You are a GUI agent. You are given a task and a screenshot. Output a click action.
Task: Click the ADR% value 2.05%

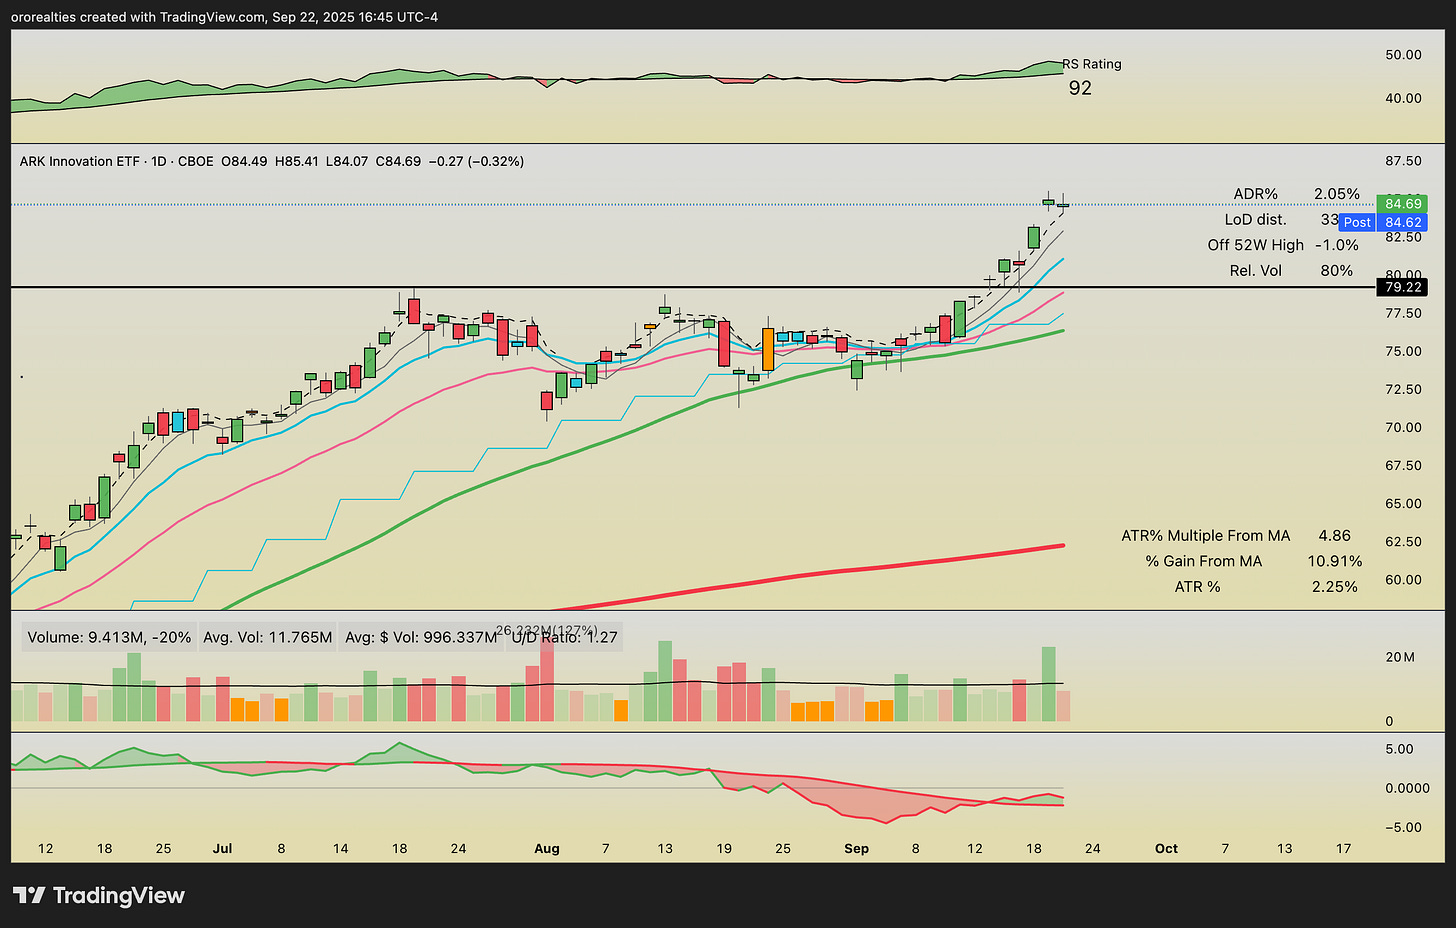coord(1337,194)
